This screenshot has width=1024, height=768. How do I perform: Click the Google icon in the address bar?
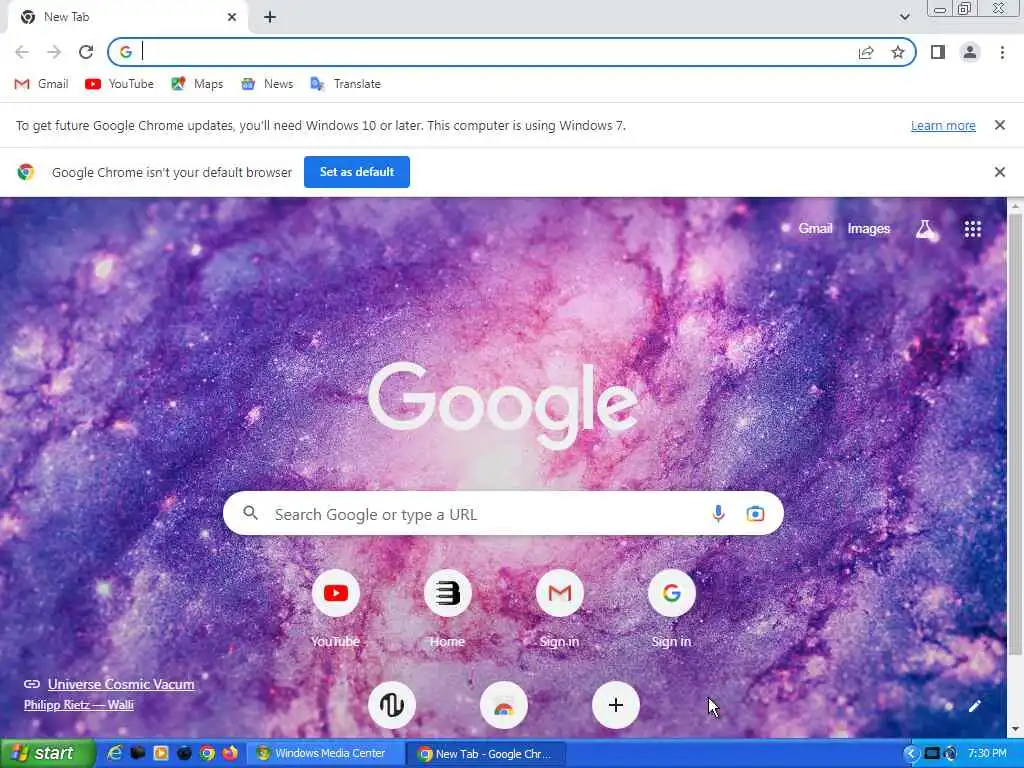pos(126,52)
